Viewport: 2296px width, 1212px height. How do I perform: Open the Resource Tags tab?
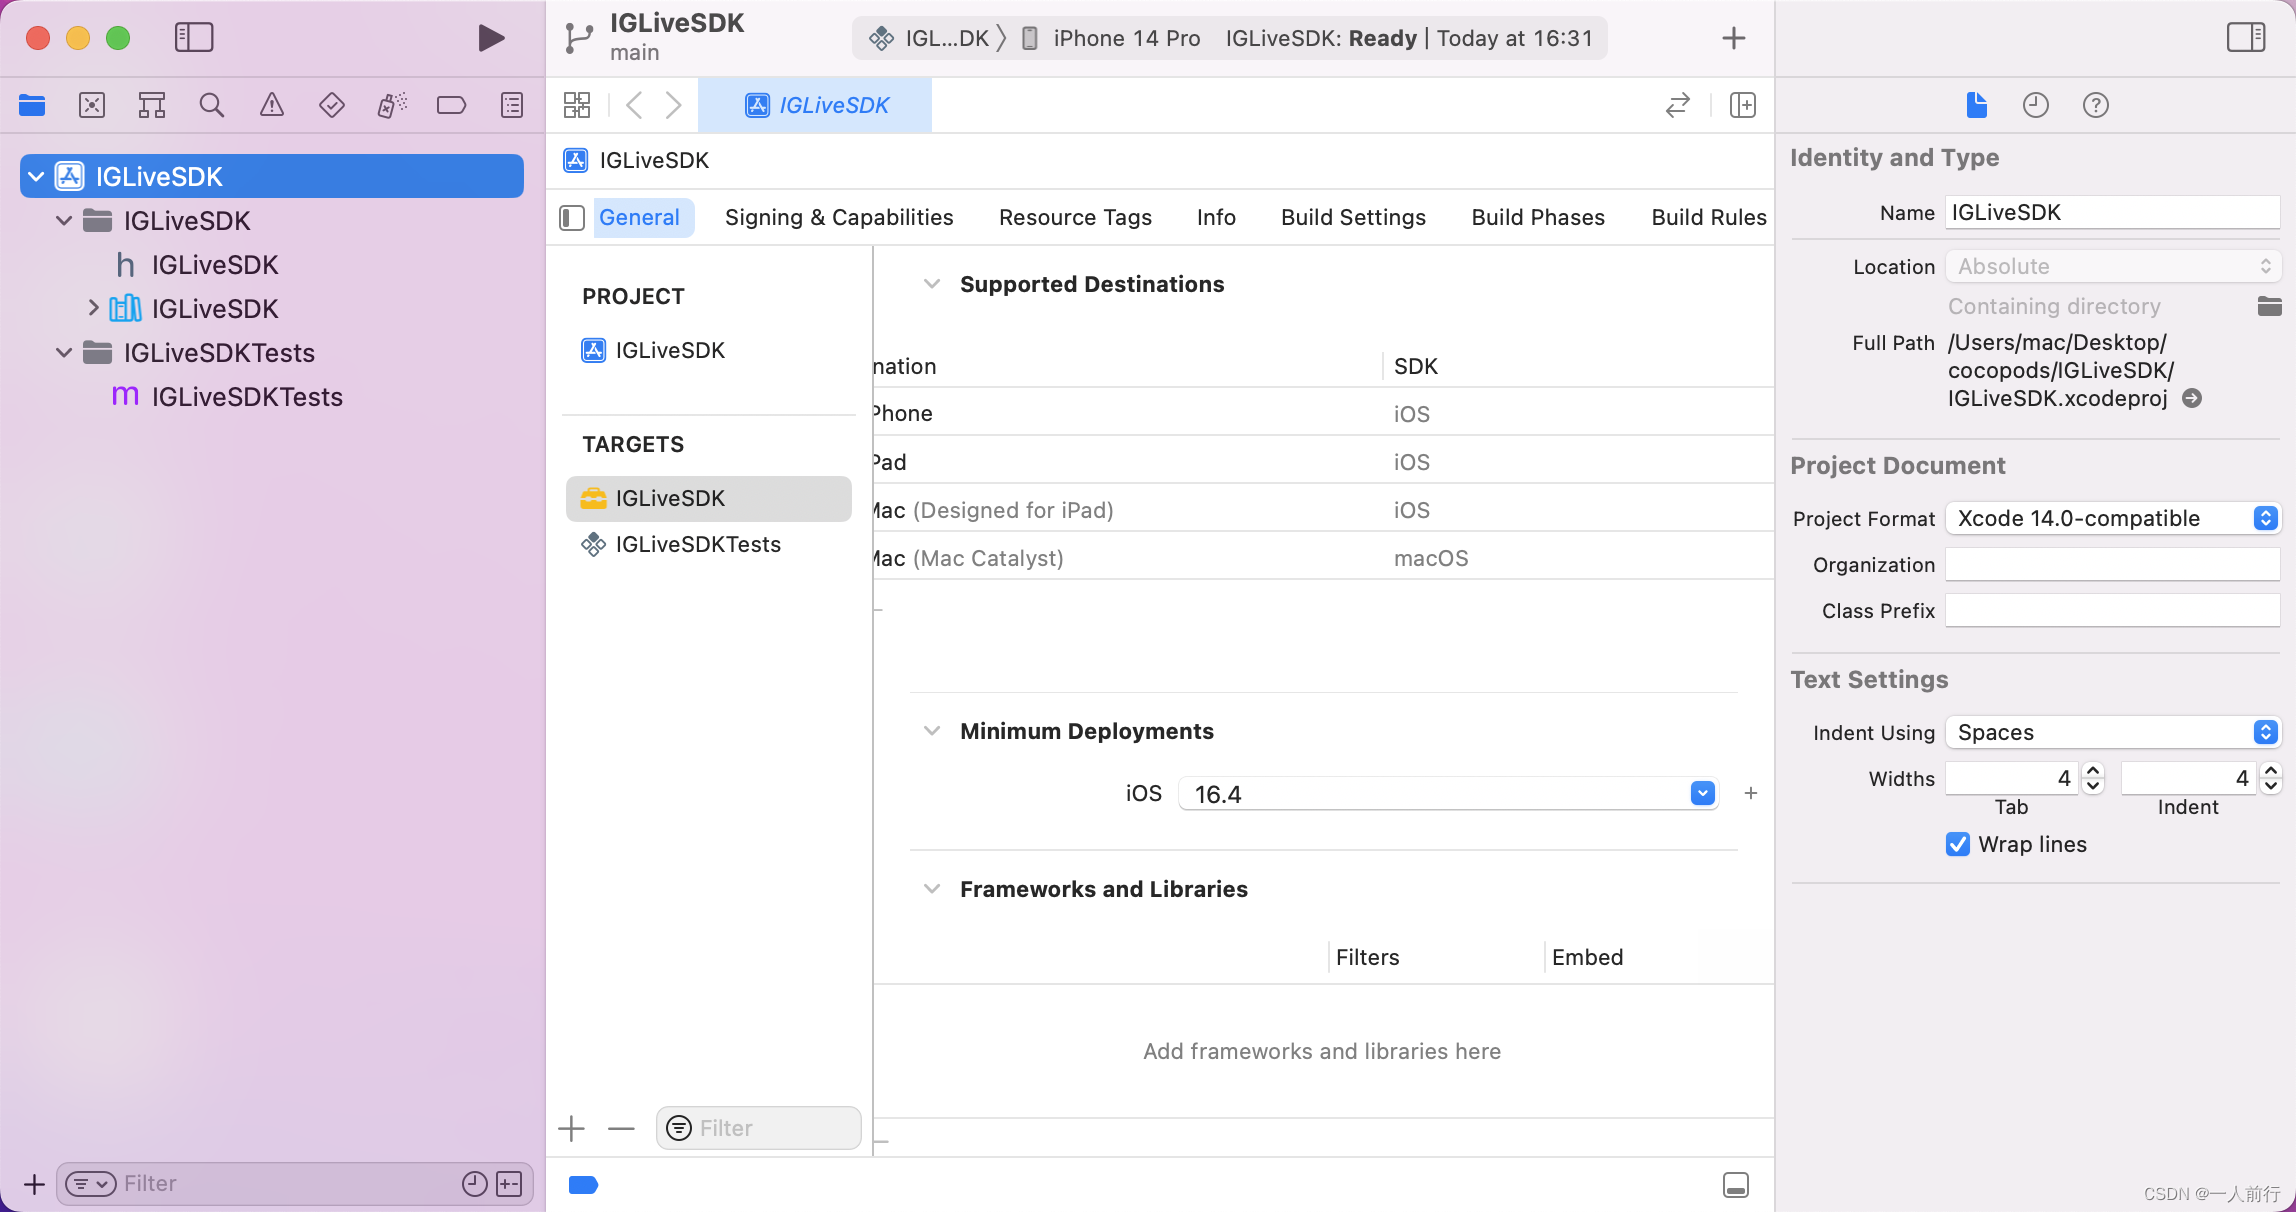tap(1075, 218)
